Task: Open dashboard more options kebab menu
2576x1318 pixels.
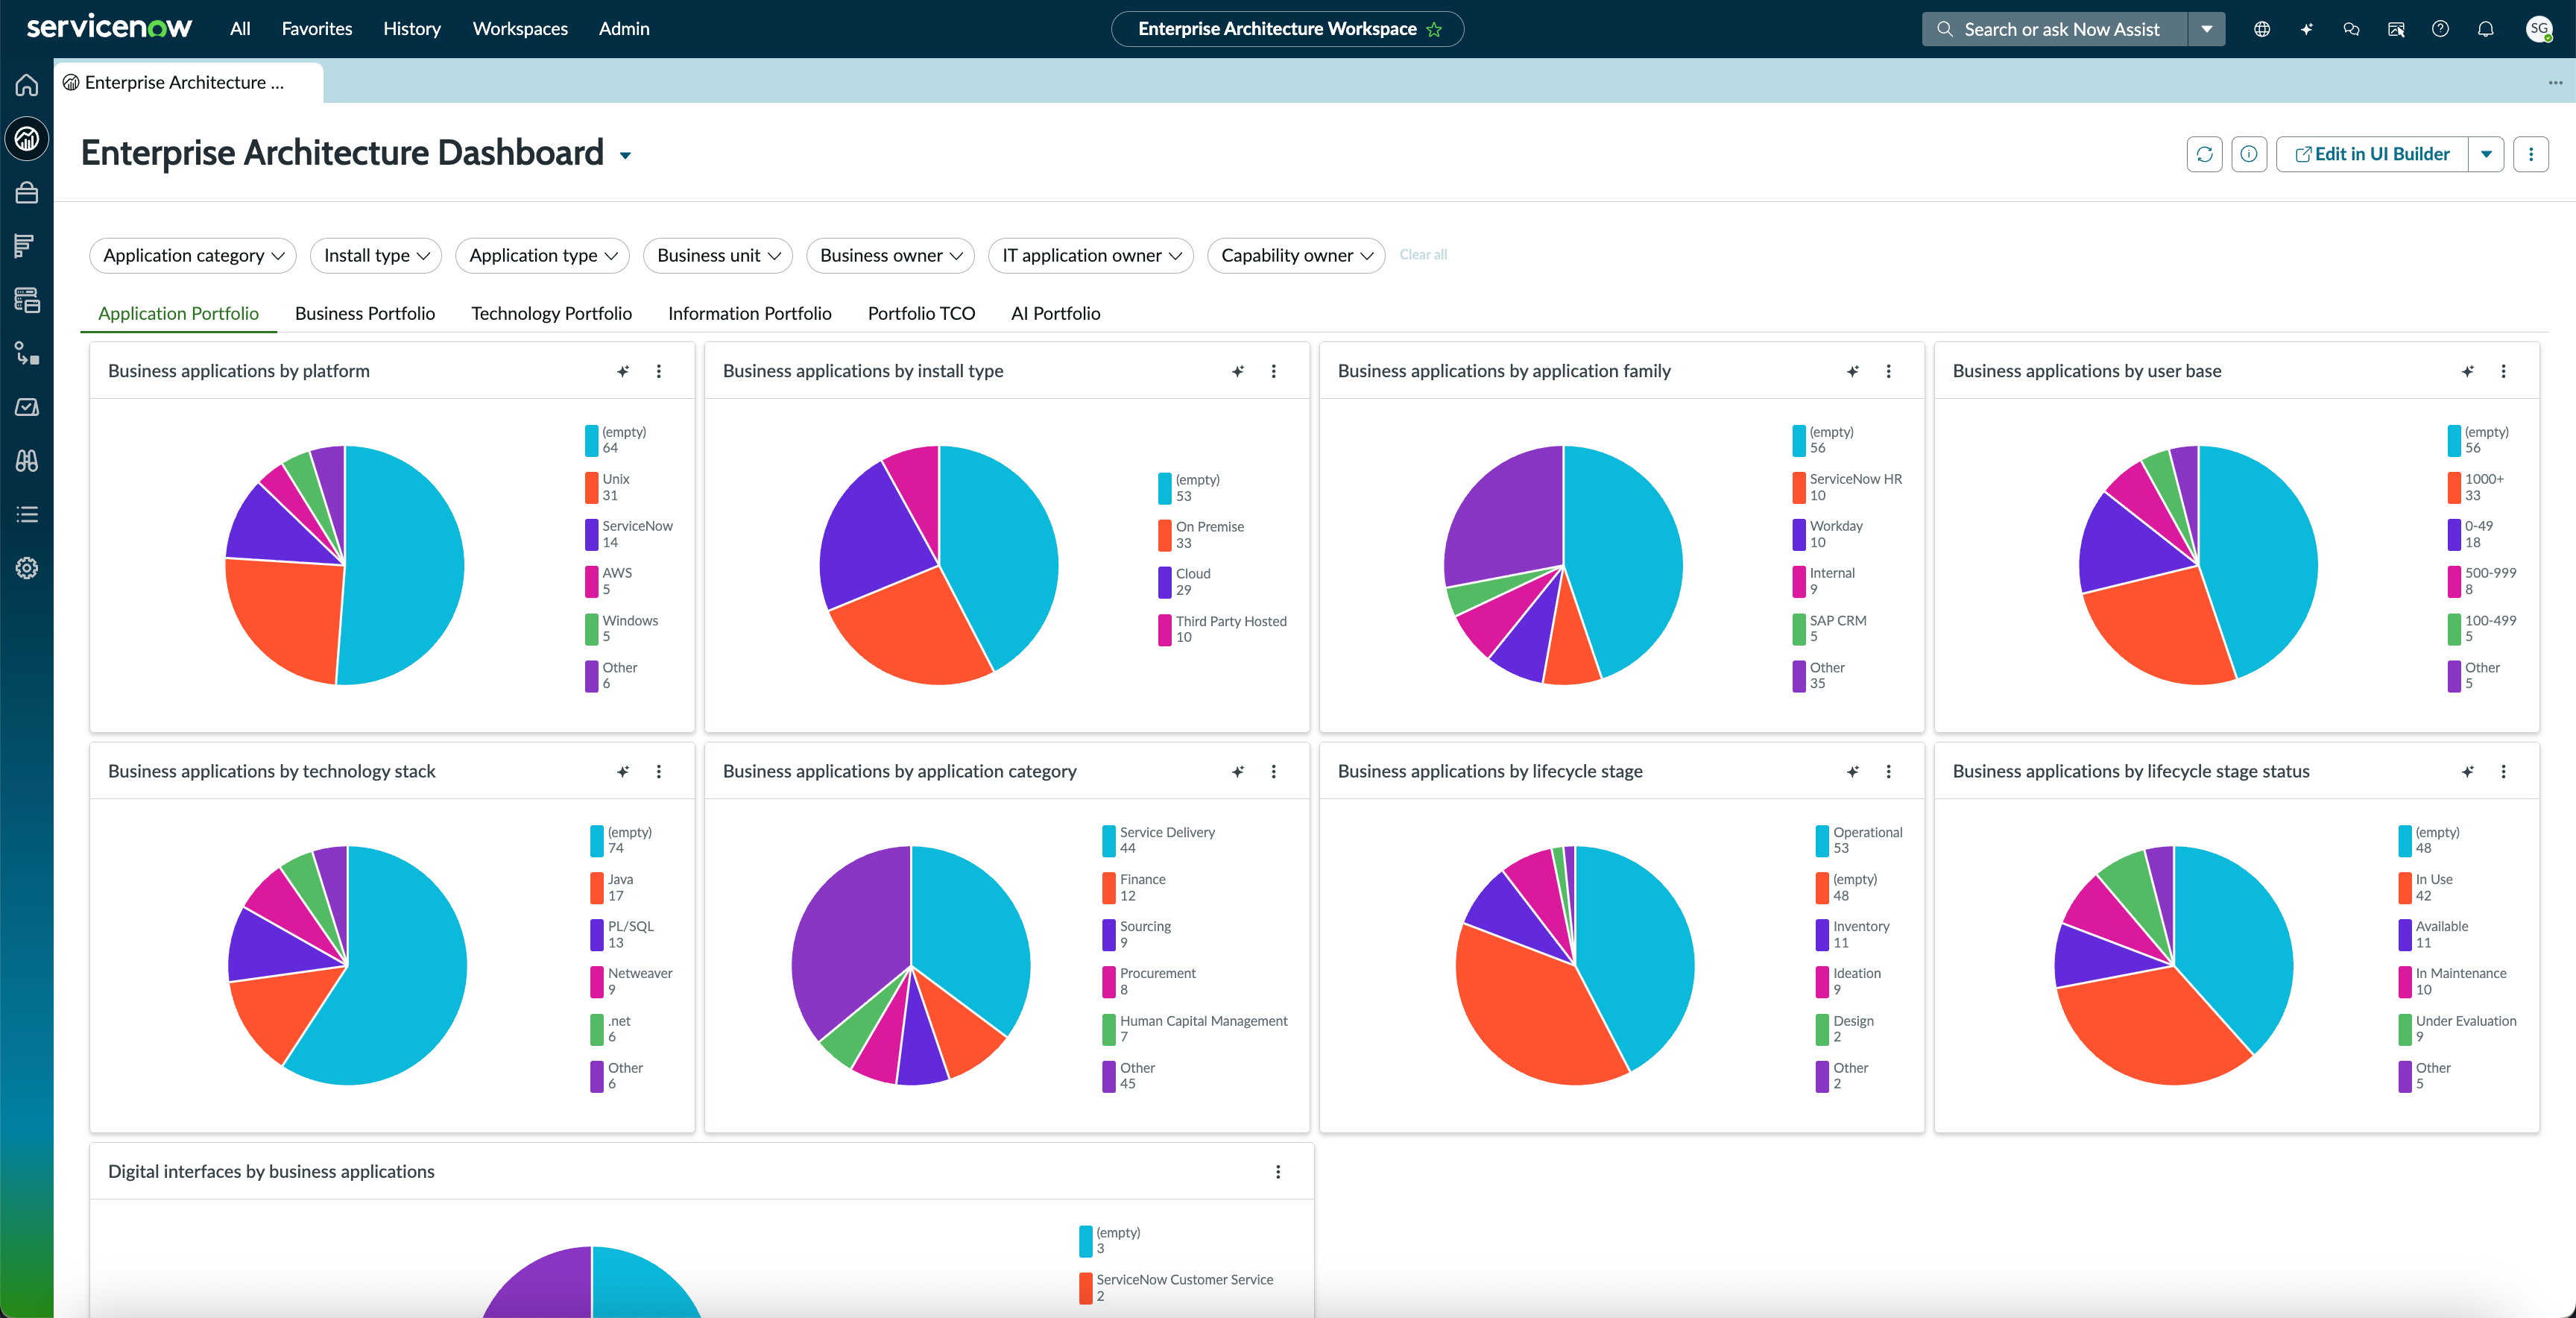Action: pos(2531,154)
